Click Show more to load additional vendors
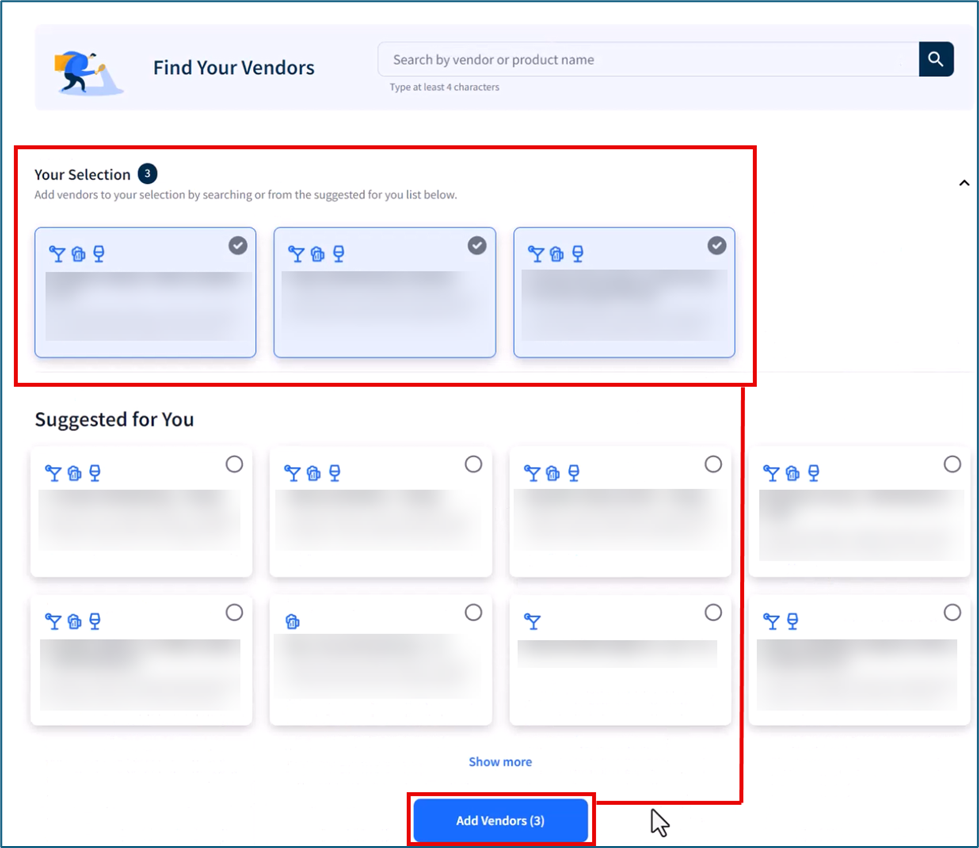Screen dimensions: 979x848 500,761
